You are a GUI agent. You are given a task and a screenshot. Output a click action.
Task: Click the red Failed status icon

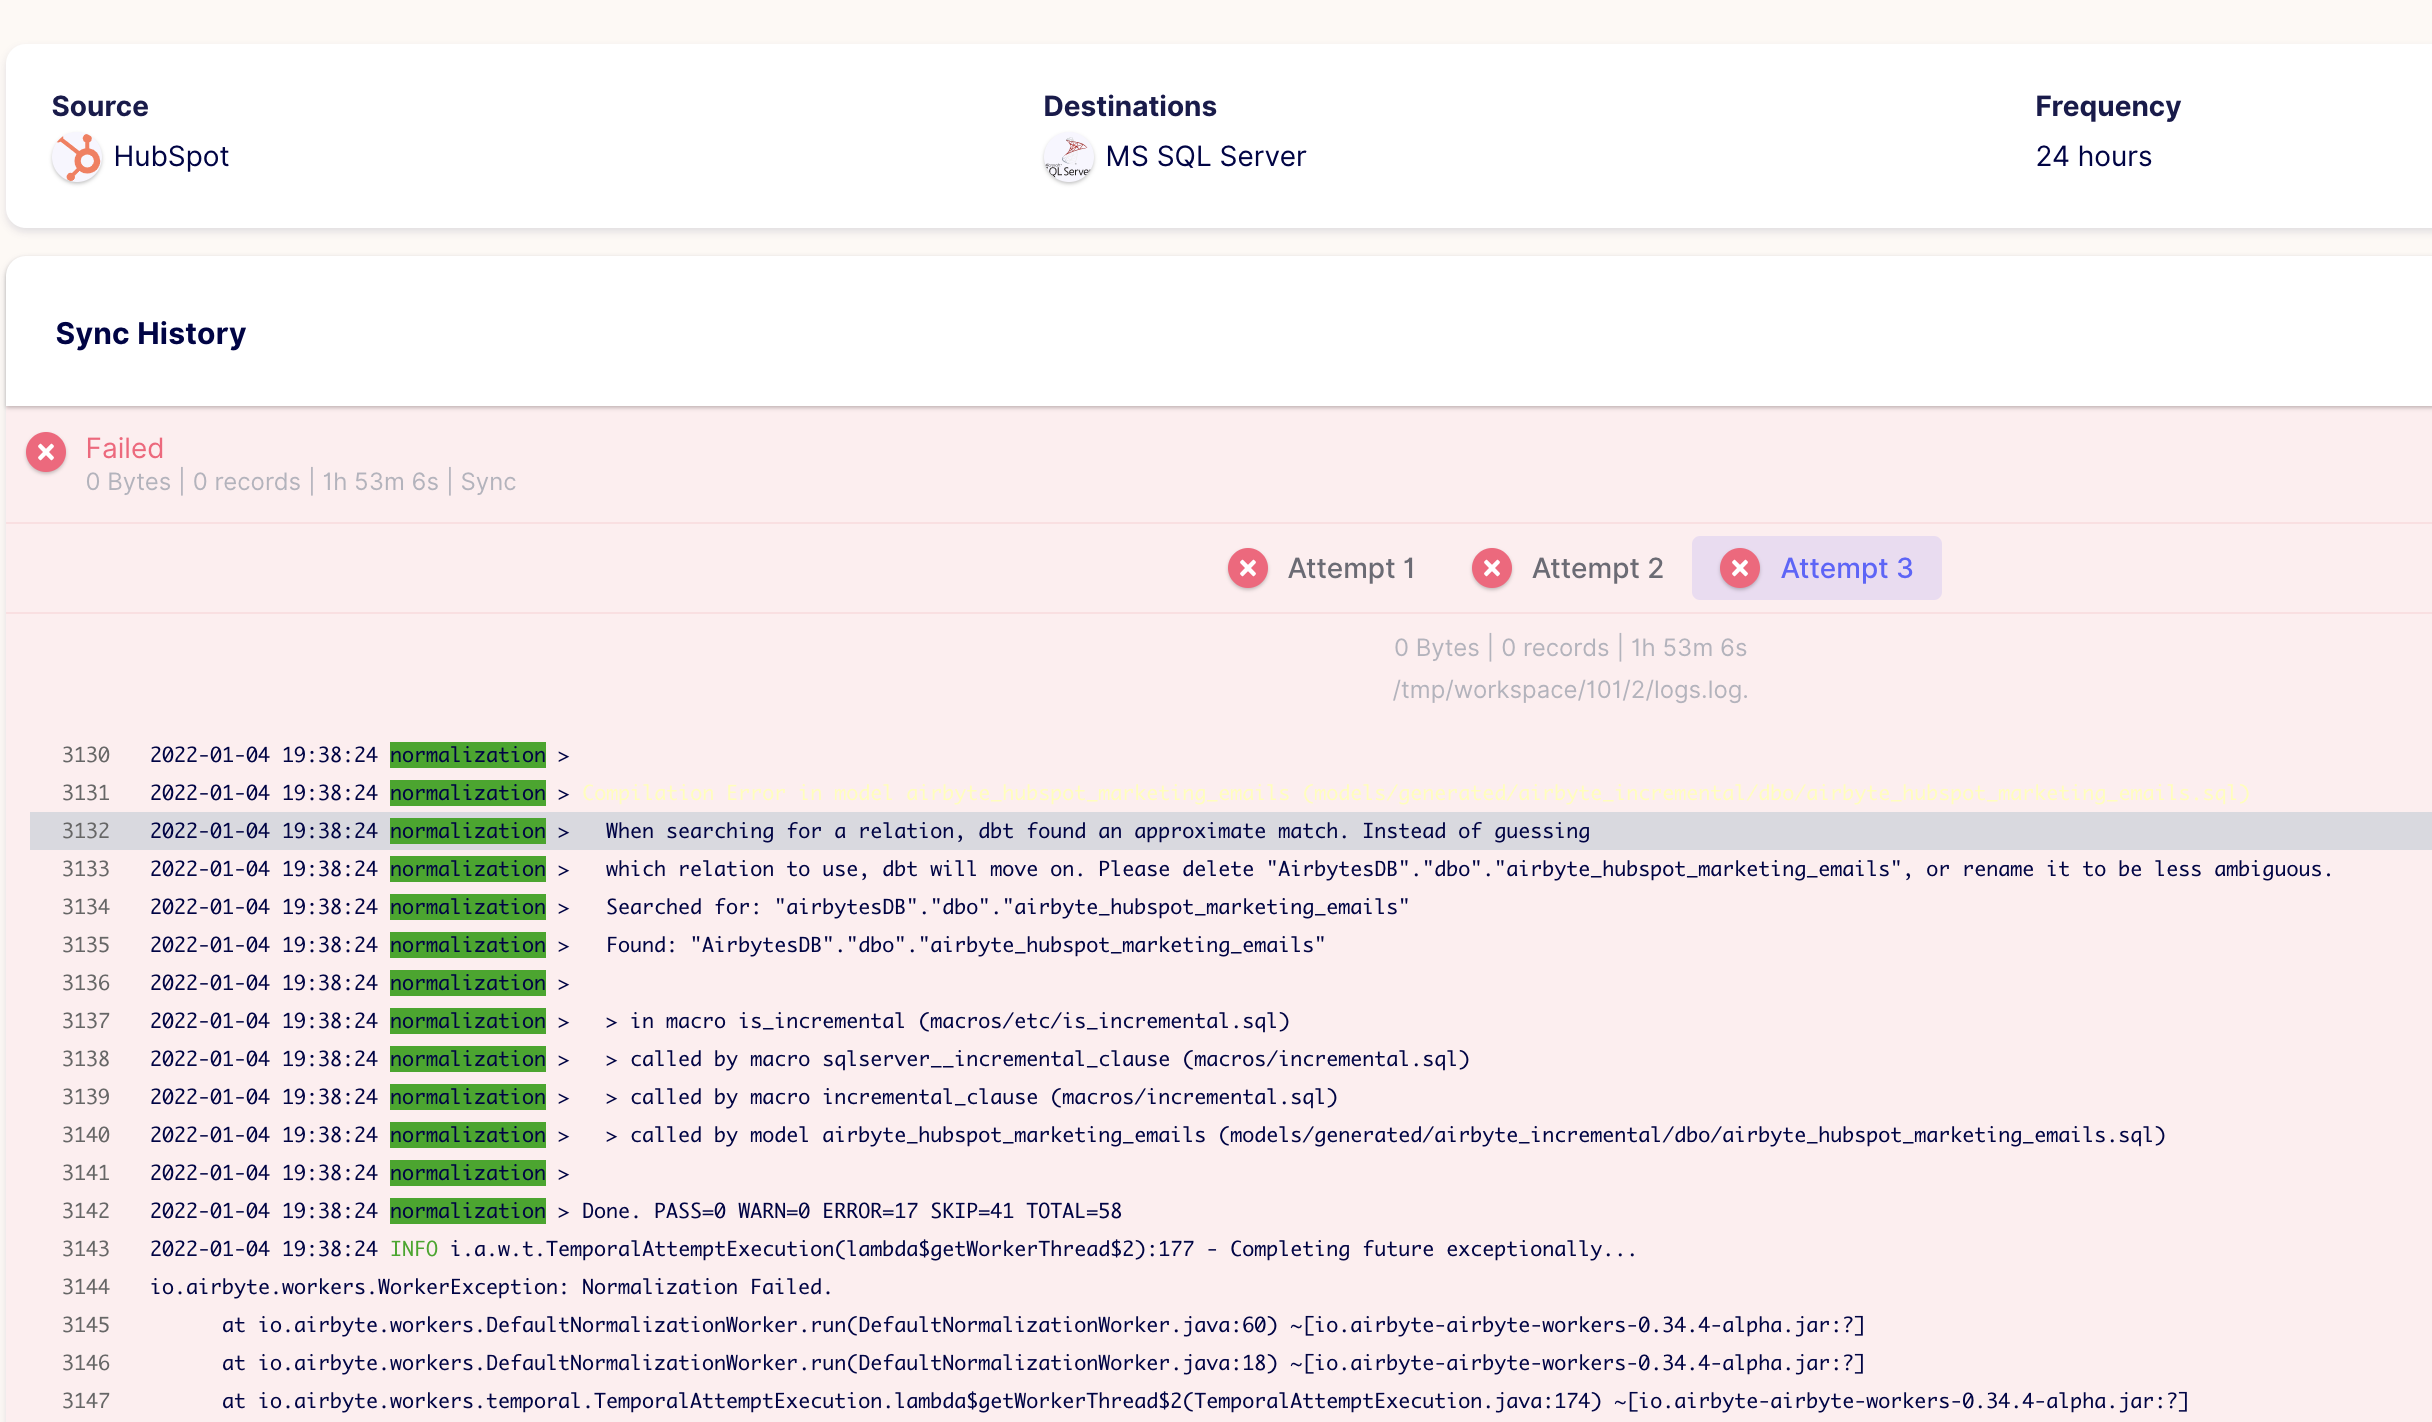click(x=45, y=453)
